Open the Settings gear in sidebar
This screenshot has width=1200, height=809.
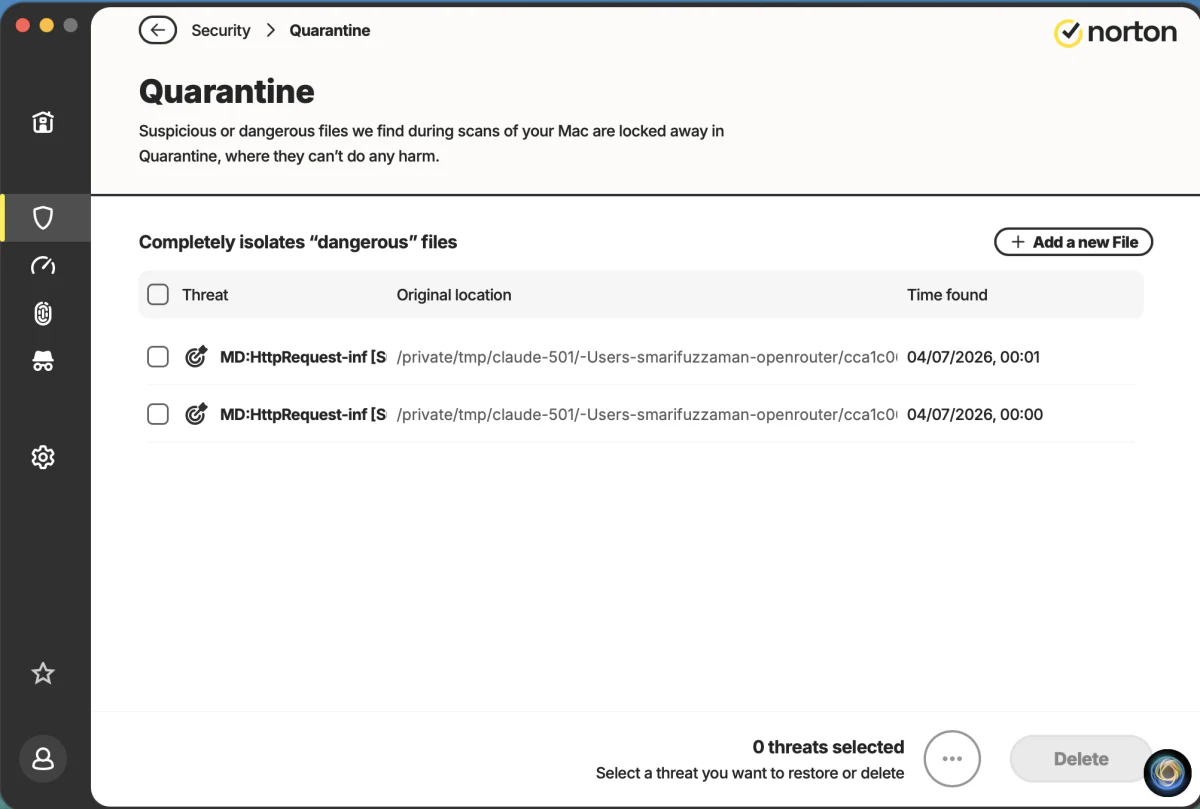(x=43, y=457)
